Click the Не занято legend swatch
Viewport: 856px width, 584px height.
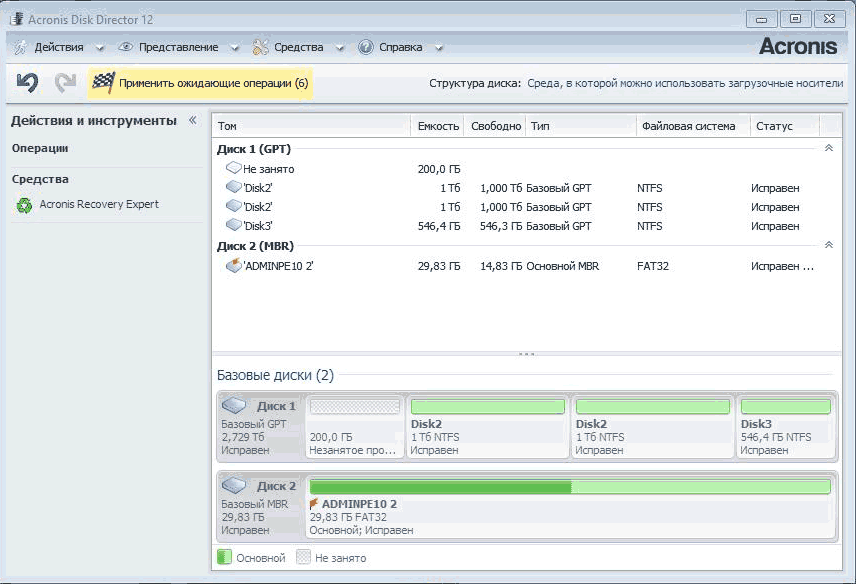(303, 557)
